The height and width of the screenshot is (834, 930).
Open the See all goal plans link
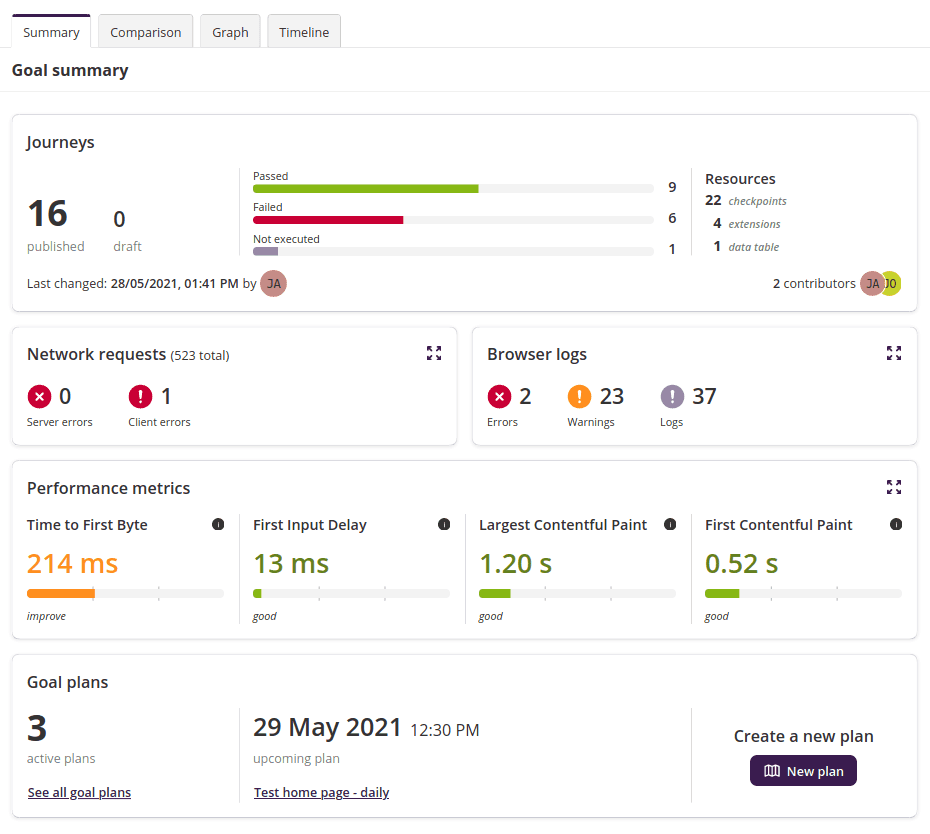[x=79, y=792]
